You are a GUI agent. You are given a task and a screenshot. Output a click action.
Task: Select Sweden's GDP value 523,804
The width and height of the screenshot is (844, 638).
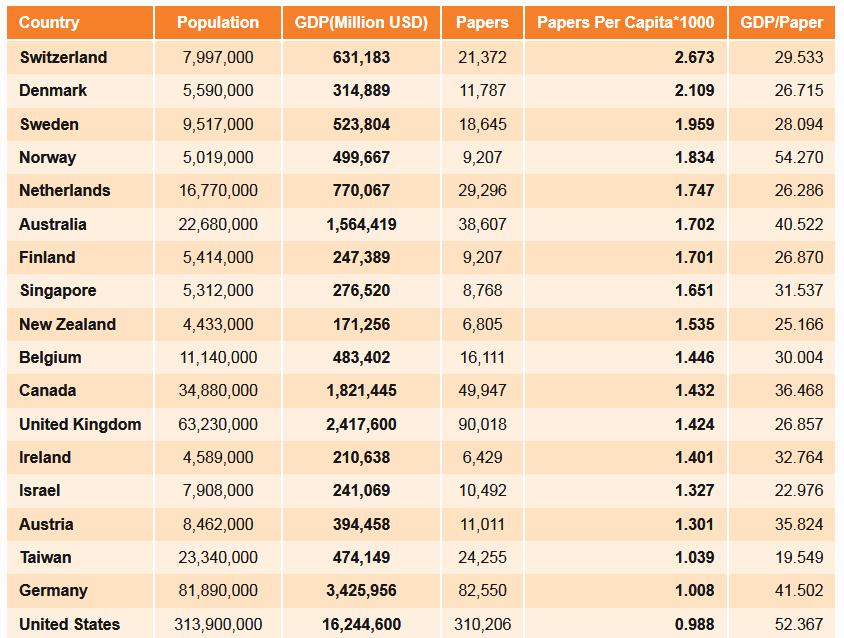tap(361, 124)
